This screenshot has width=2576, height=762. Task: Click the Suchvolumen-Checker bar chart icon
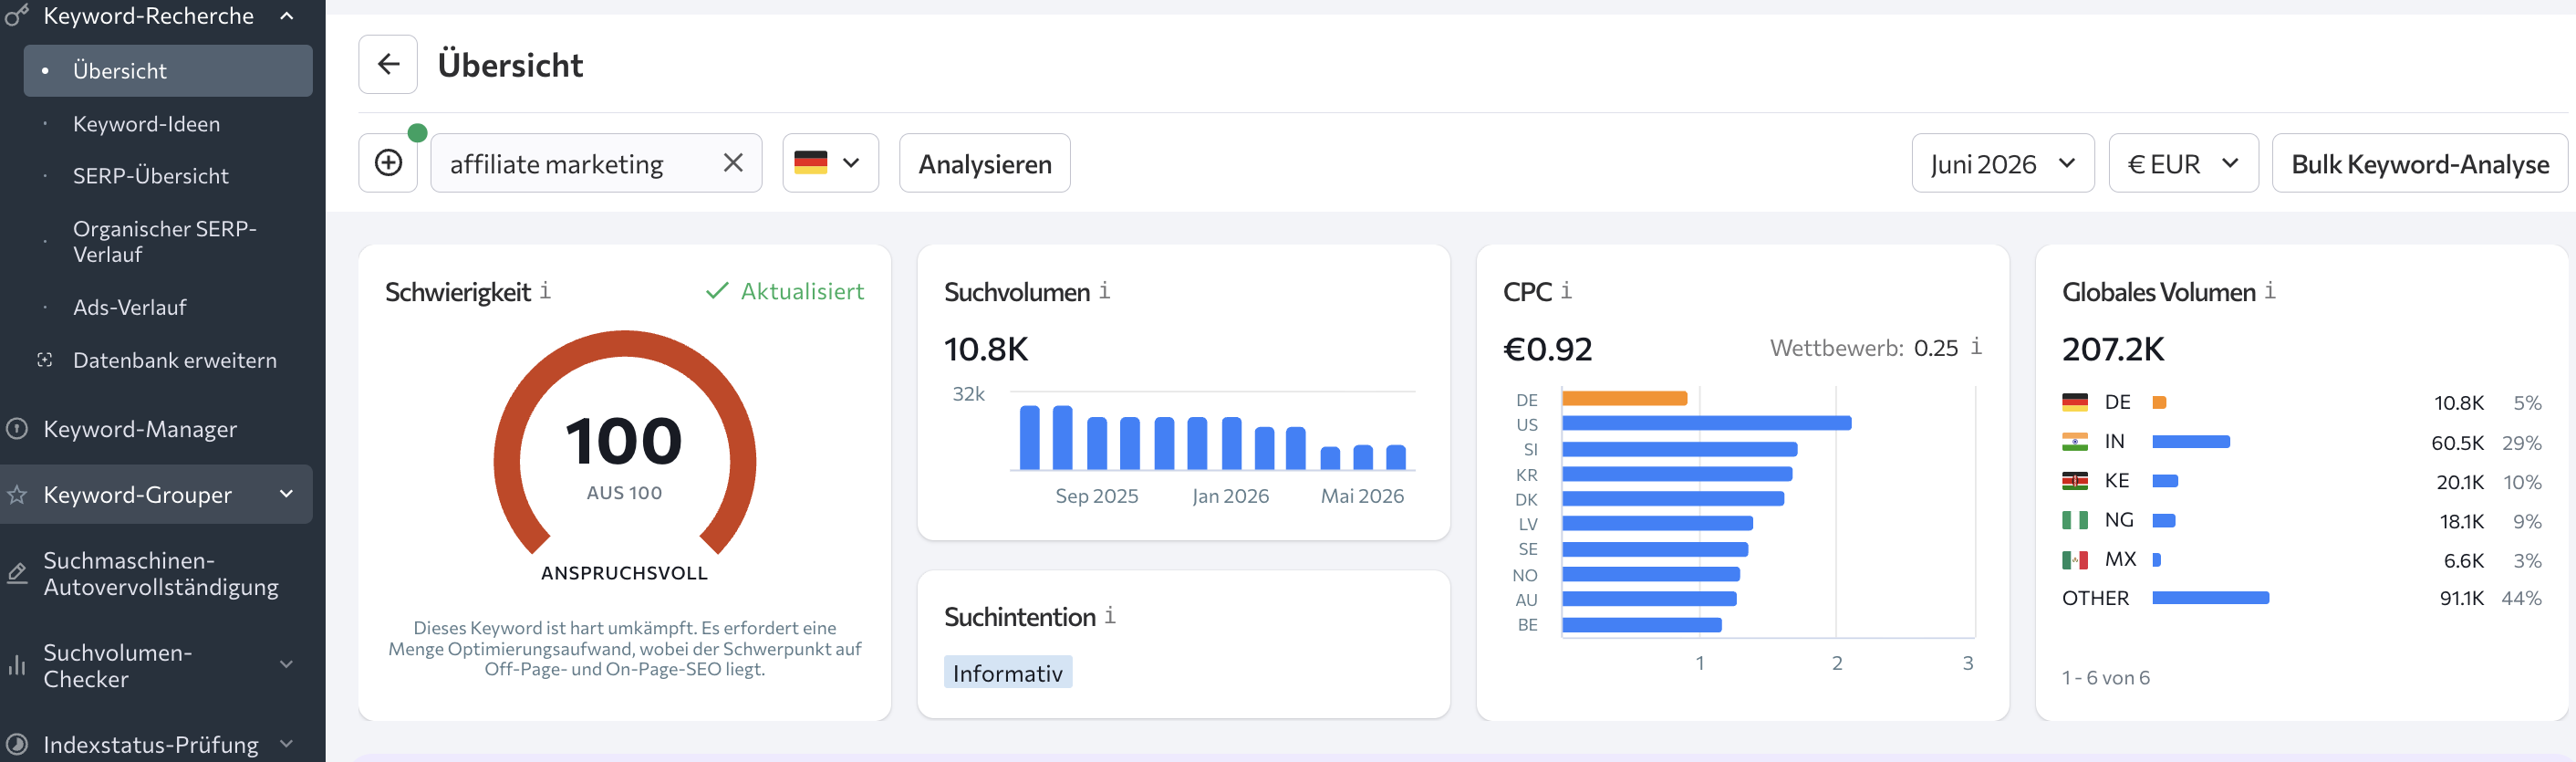click(x=17, y=666)
